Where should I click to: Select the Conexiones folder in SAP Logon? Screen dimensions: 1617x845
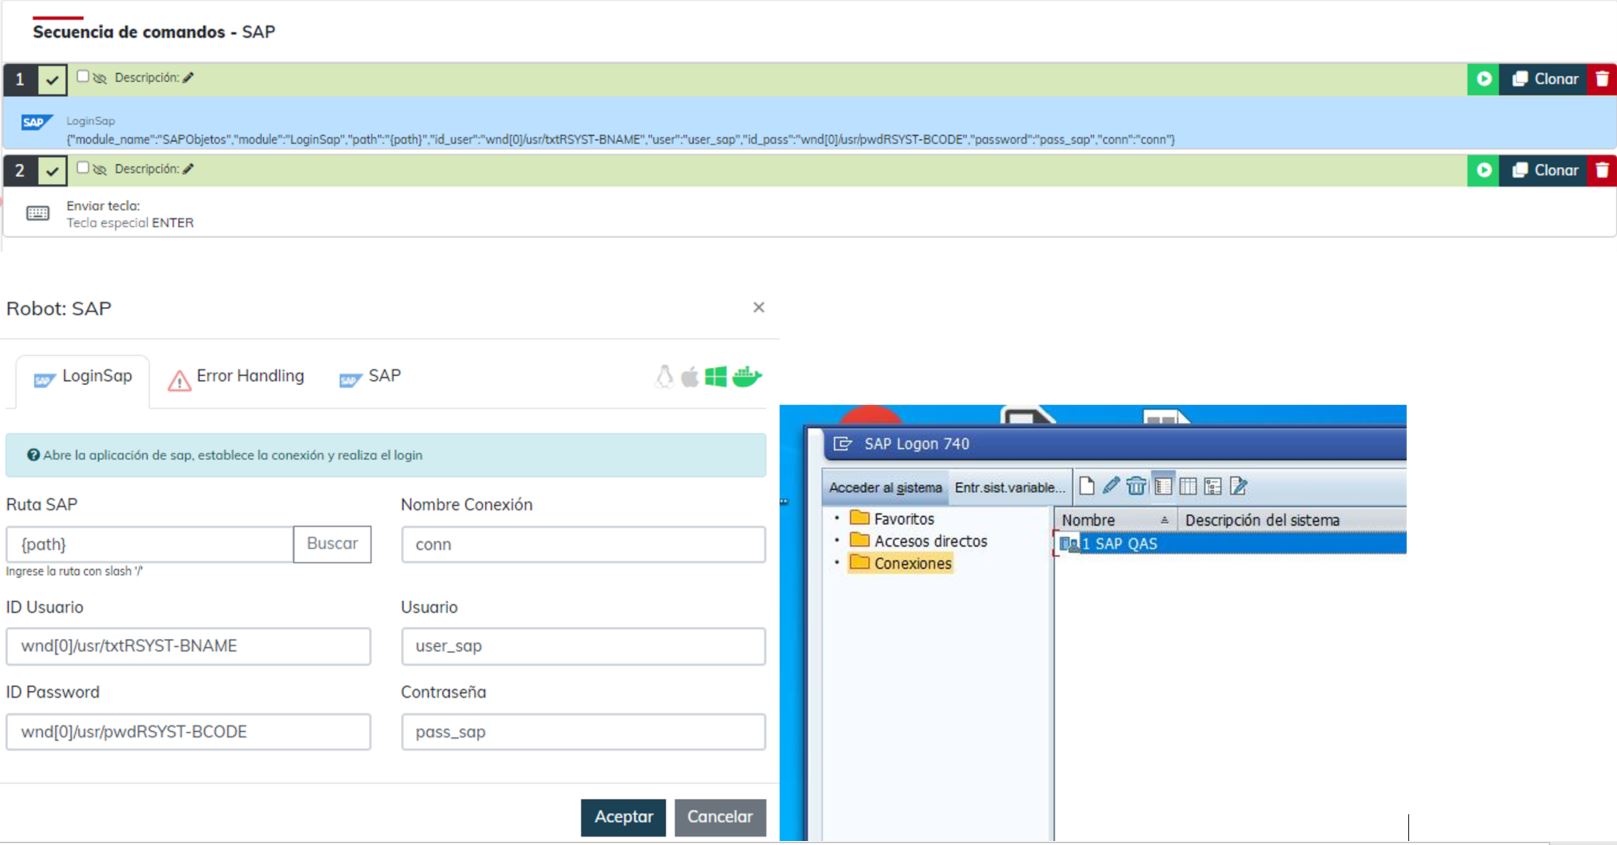click(x=901, y=563)
